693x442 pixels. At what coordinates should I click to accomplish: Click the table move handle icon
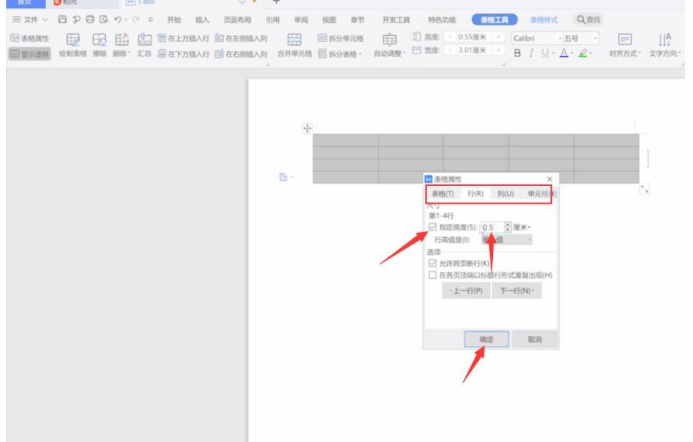click(x=307, y=128)
